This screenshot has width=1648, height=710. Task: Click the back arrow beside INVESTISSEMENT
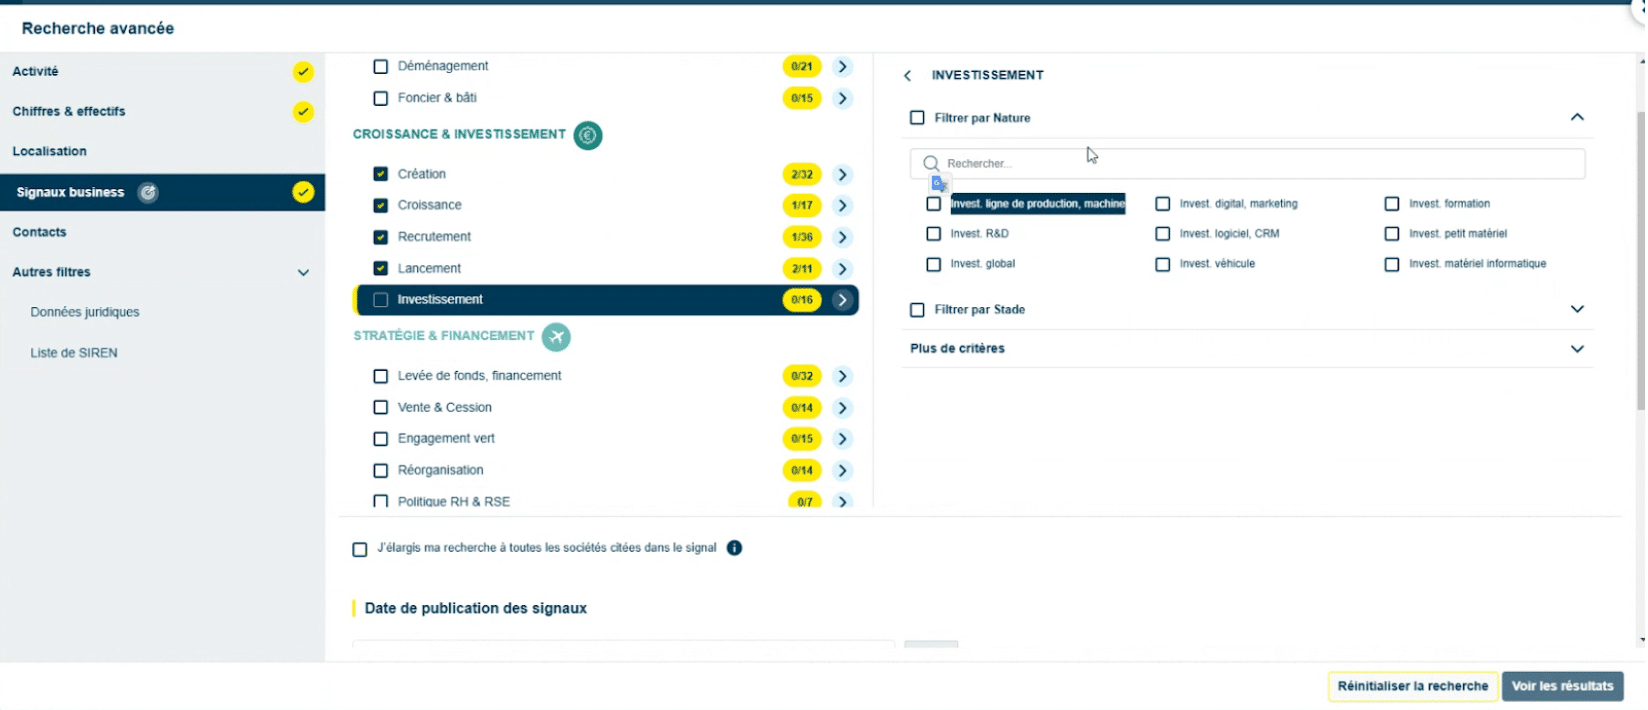(907, 76)
